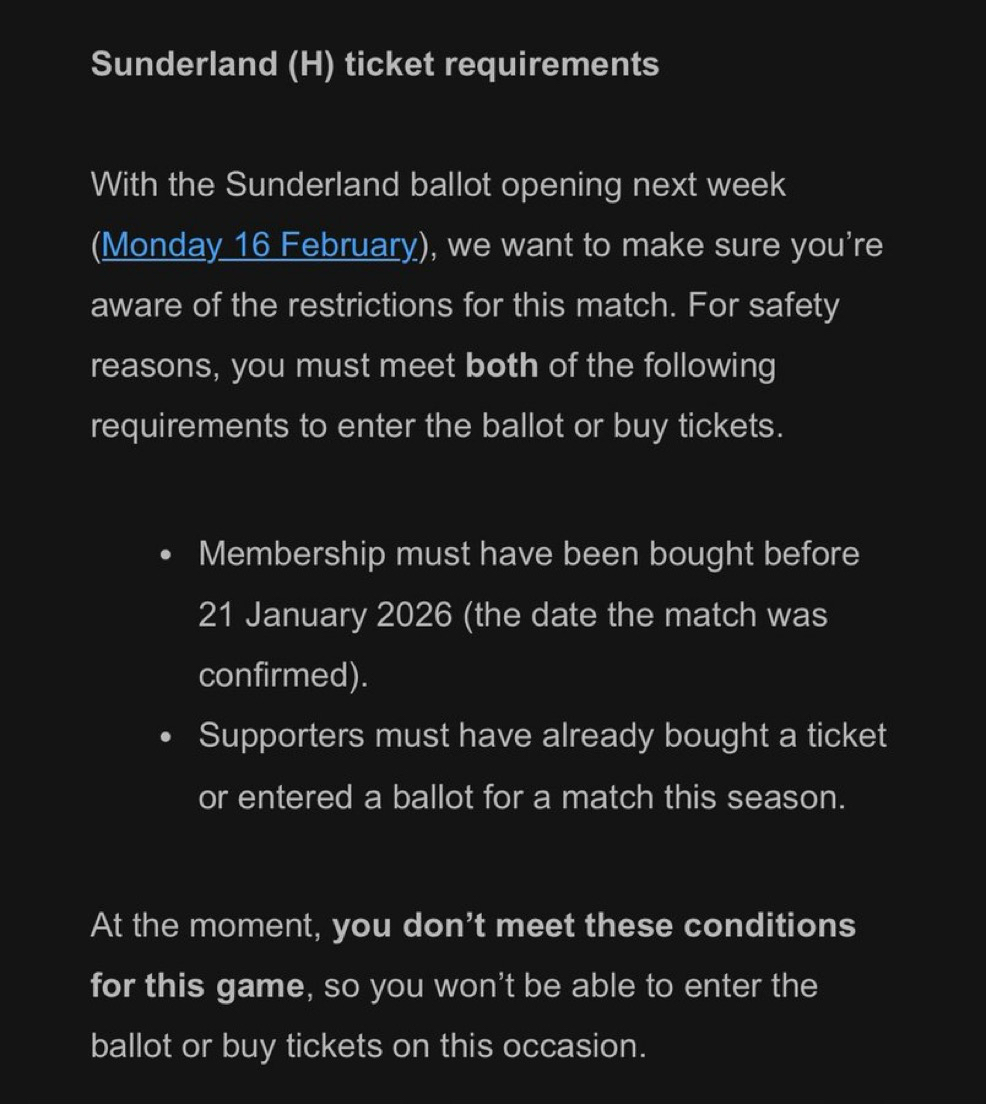
Task: Click "With the Sunderland ballot opening" line
Action: (x=438, y=185)
